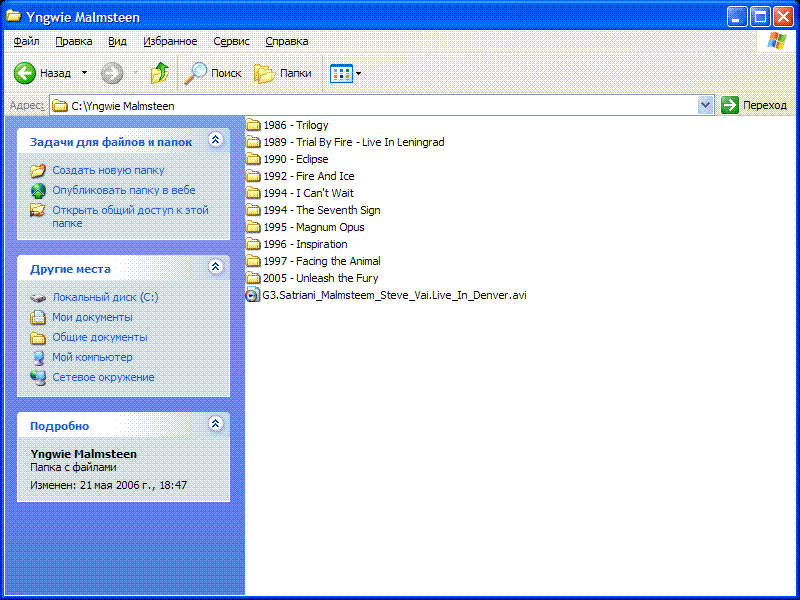Image resolution: width=800 pixels, height=600 pixels.
Task: Expand the address bar dropdown list
Action: coord(705,105)
